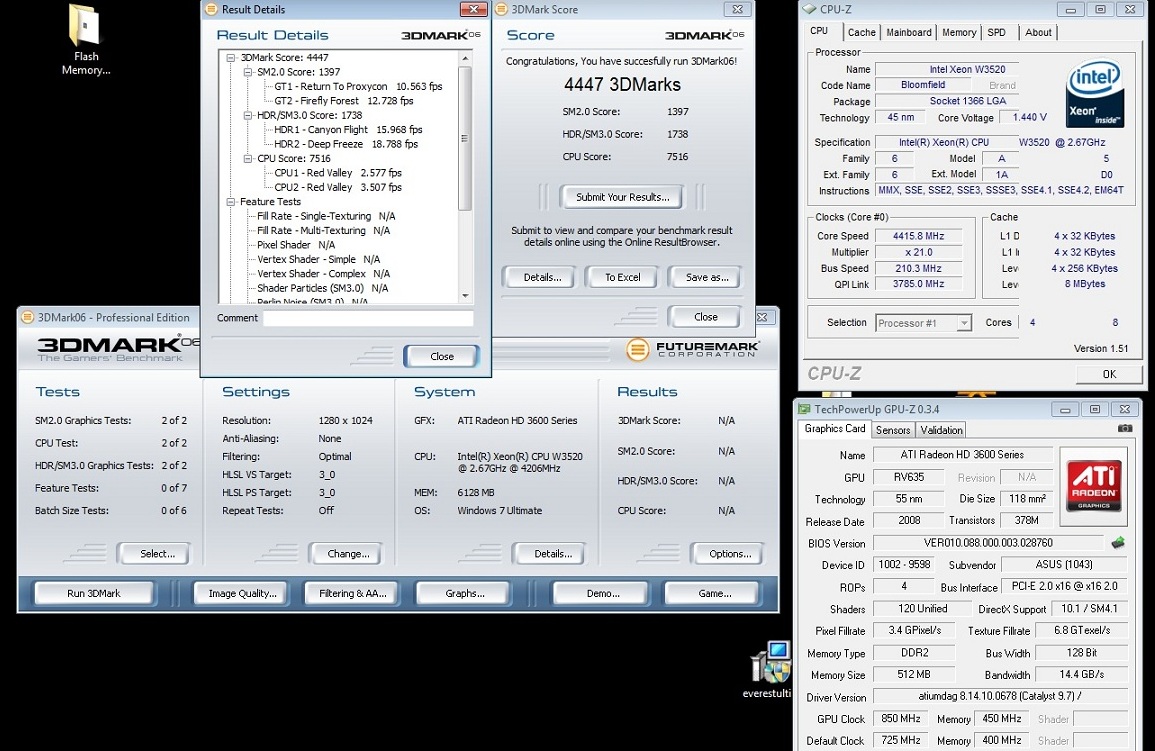Open Filtering & AA tool
The width and height of the screenshot is (1155, 751).
point(352,593)
